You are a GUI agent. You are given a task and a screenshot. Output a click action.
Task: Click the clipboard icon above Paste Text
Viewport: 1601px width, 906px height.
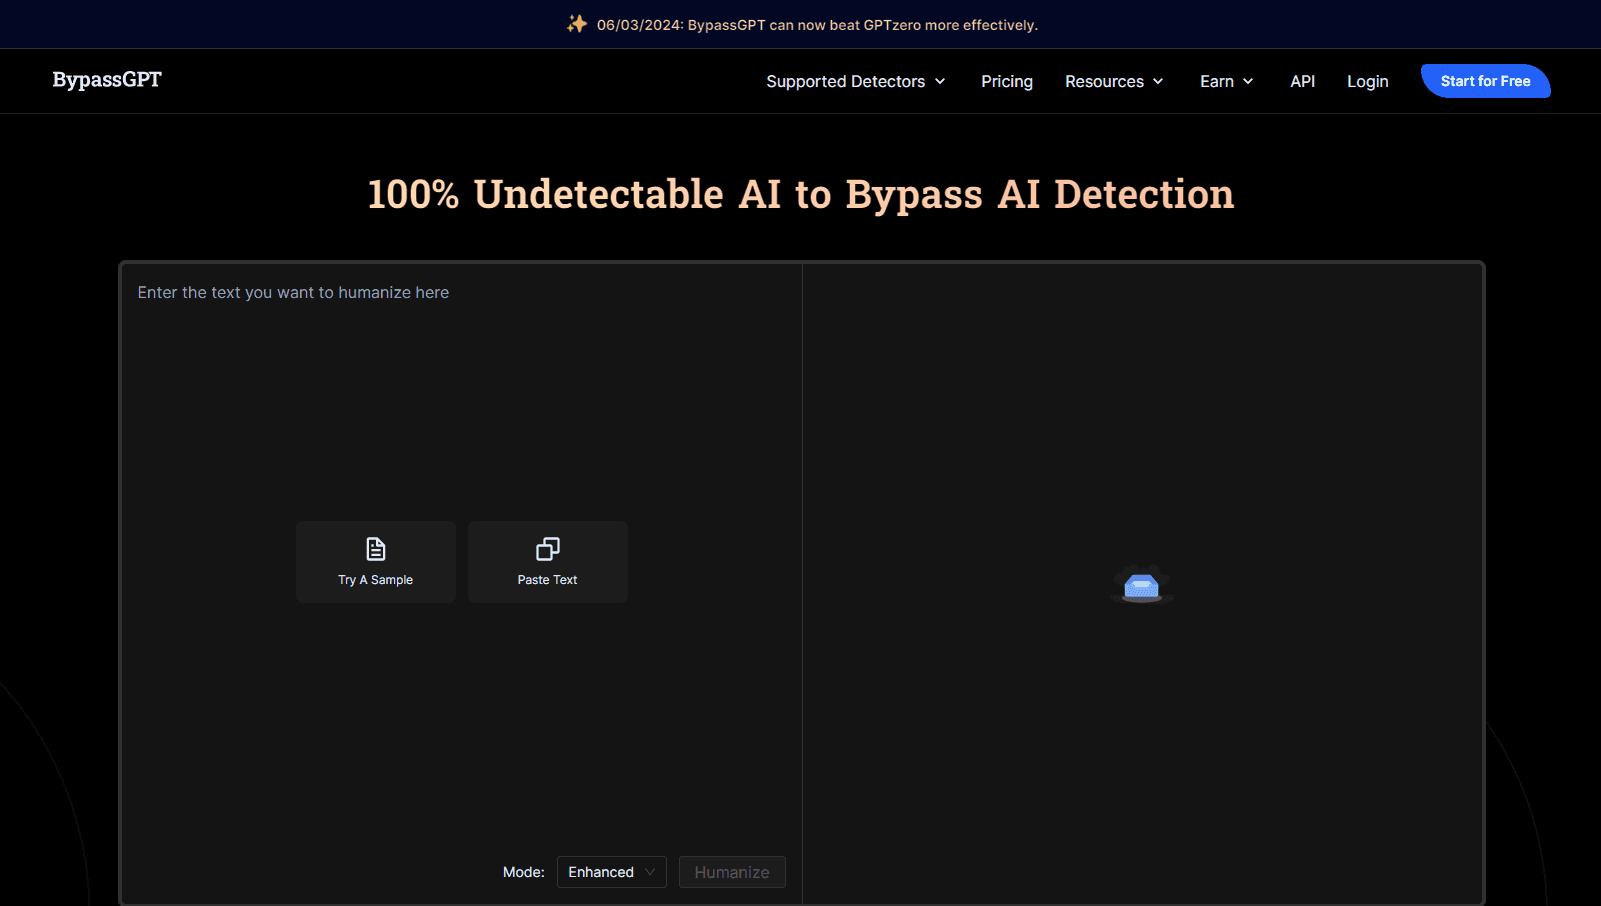point(547,549)
